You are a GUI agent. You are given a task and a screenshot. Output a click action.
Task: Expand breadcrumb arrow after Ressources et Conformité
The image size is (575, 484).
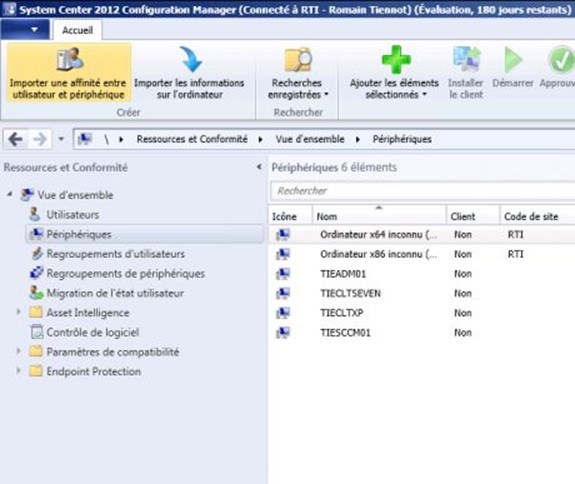click(x=260, y=139)
